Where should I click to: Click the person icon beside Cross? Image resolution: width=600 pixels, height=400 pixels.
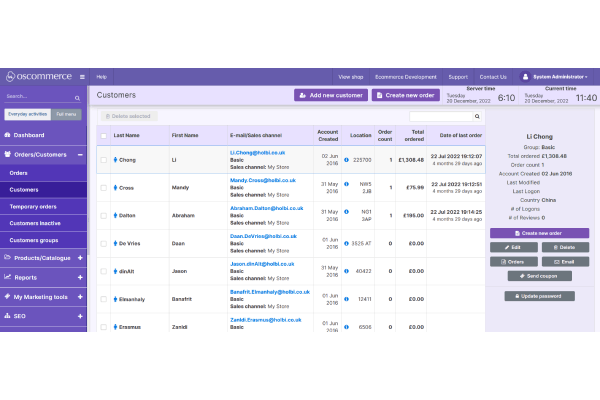115,188
